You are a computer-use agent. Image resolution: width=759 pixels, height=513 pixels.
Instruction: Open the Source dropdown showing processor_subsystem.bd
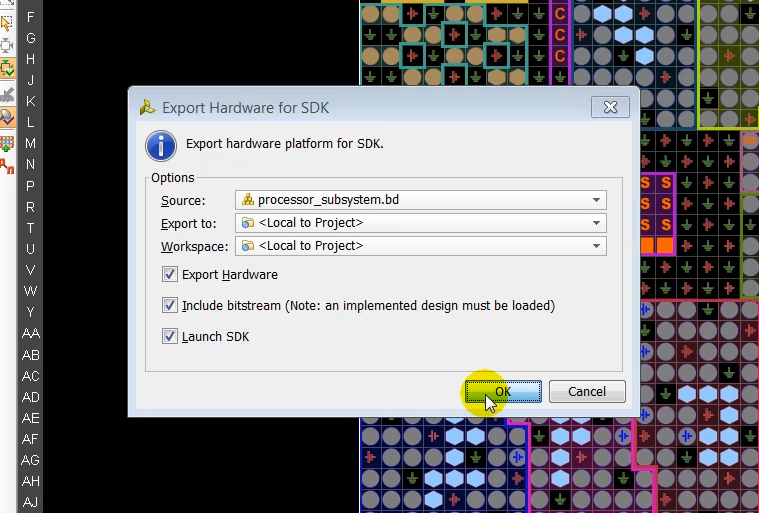[x=421, y=200]
